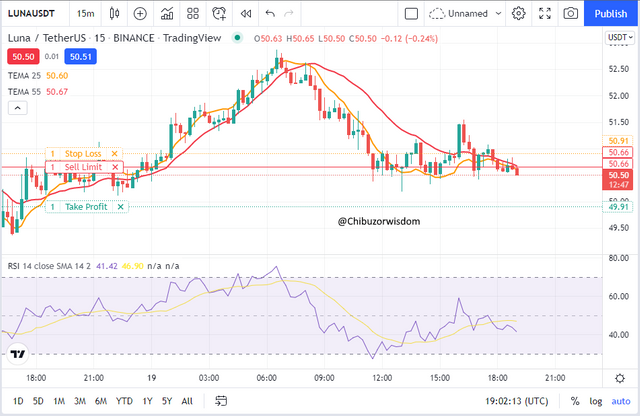The image size is (640, 416).
Task: Set date range to YTD
Action: [x=124, y=401]
